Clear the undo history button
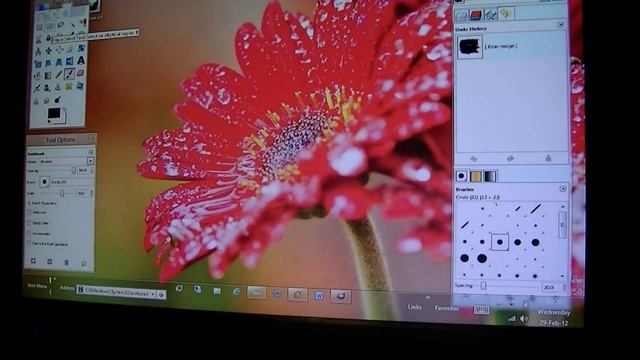The image size is (640, 360). (549, 158)
